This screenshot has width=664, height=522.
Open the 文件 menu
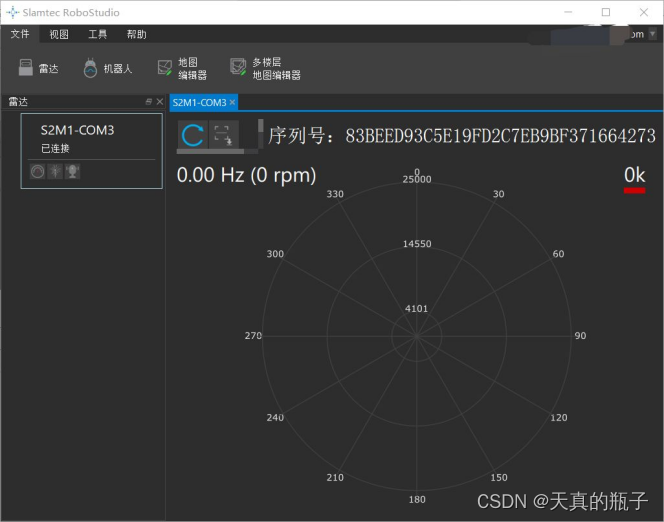[20, 34]
